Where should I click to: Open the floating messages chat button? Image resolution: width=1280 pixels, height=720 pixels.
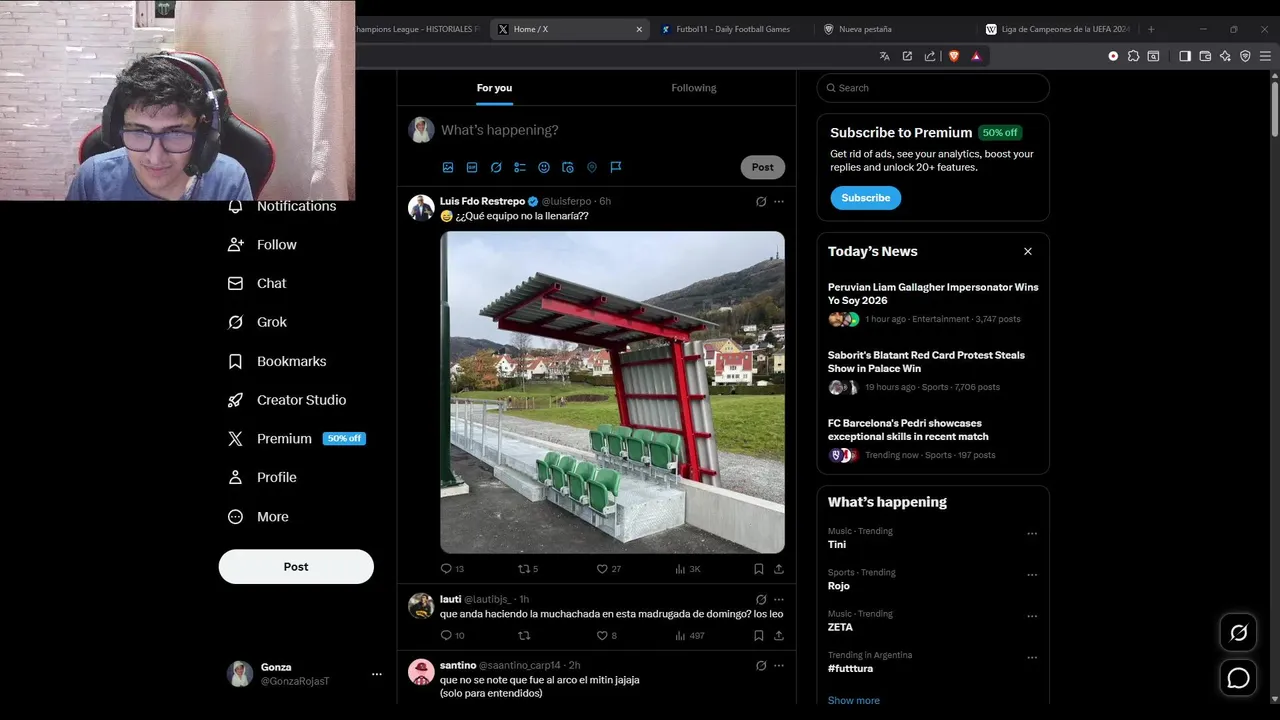tap(1239, 679)
